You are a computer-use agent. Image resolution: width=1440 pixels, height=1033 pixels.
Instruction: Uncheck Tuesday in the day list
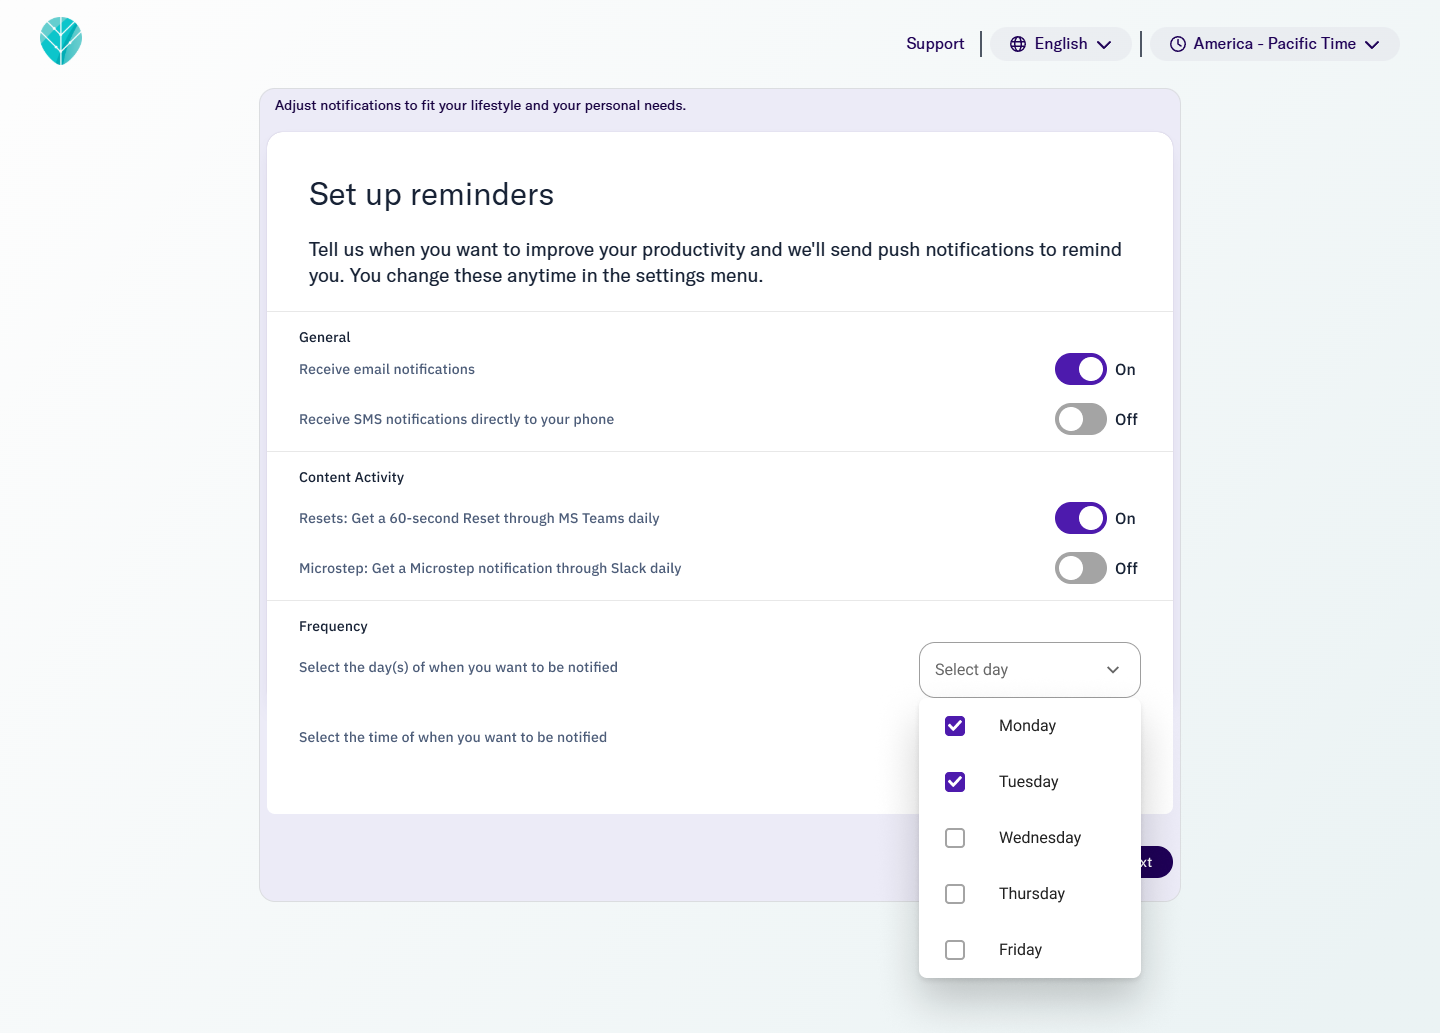pos(954,782)
